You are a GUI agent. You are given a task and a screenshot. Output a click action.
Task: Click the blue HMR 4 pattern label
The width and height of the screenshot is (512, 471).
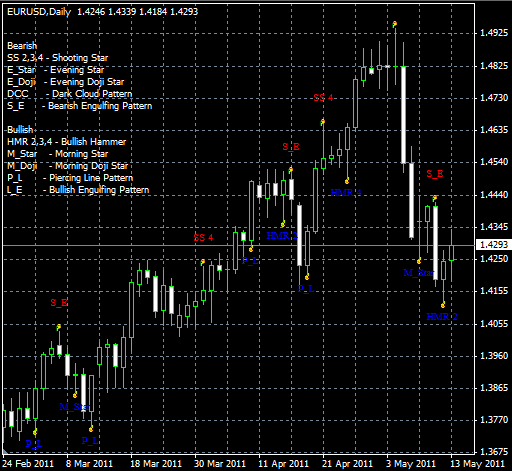346,192
